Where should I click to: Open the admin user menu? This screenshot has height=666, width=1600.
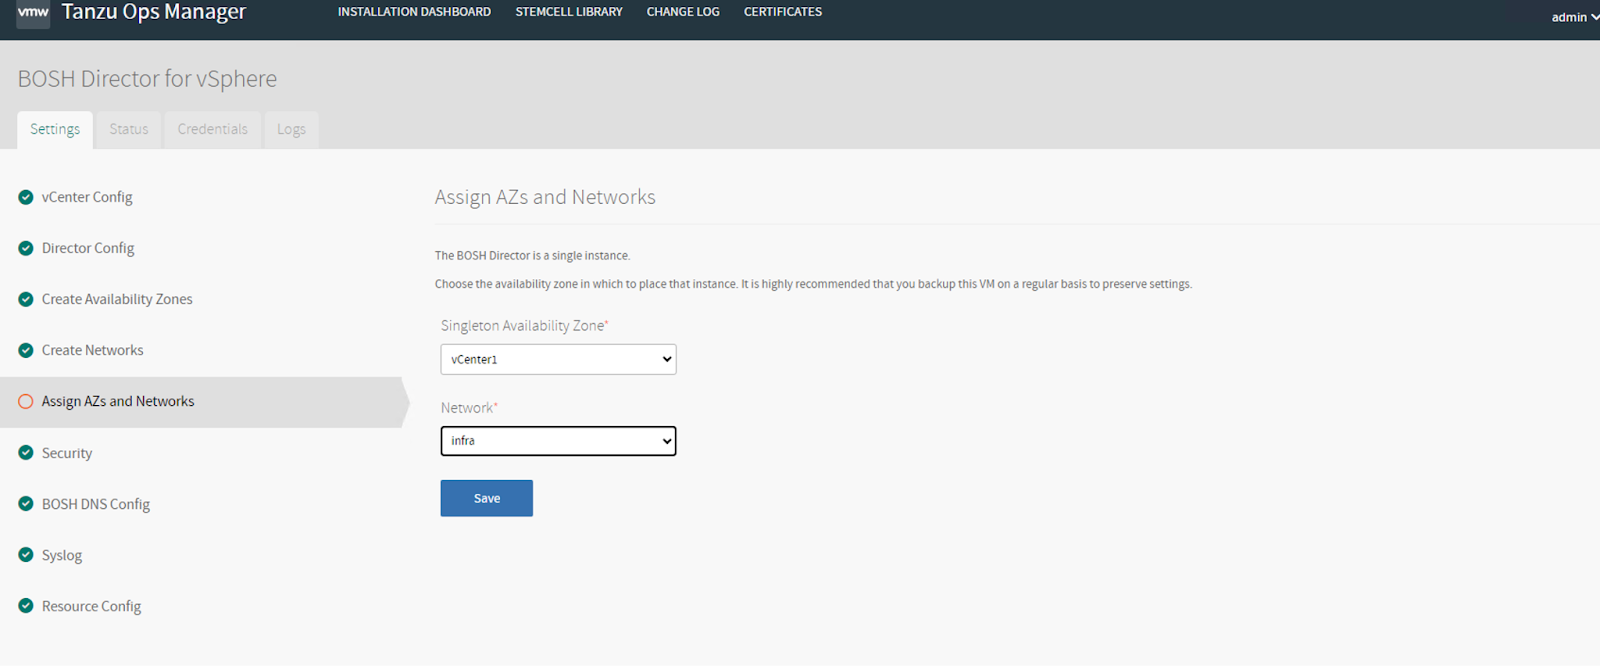coord(1575,17)
